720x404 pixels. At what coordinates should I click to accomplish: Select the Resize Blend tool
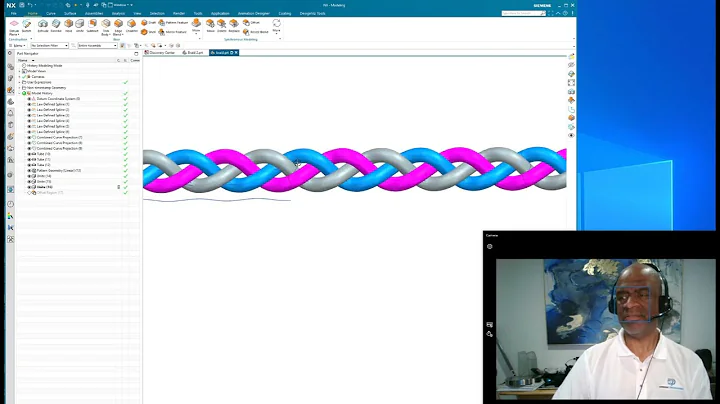pyautogui.click(x=255, y=32)
